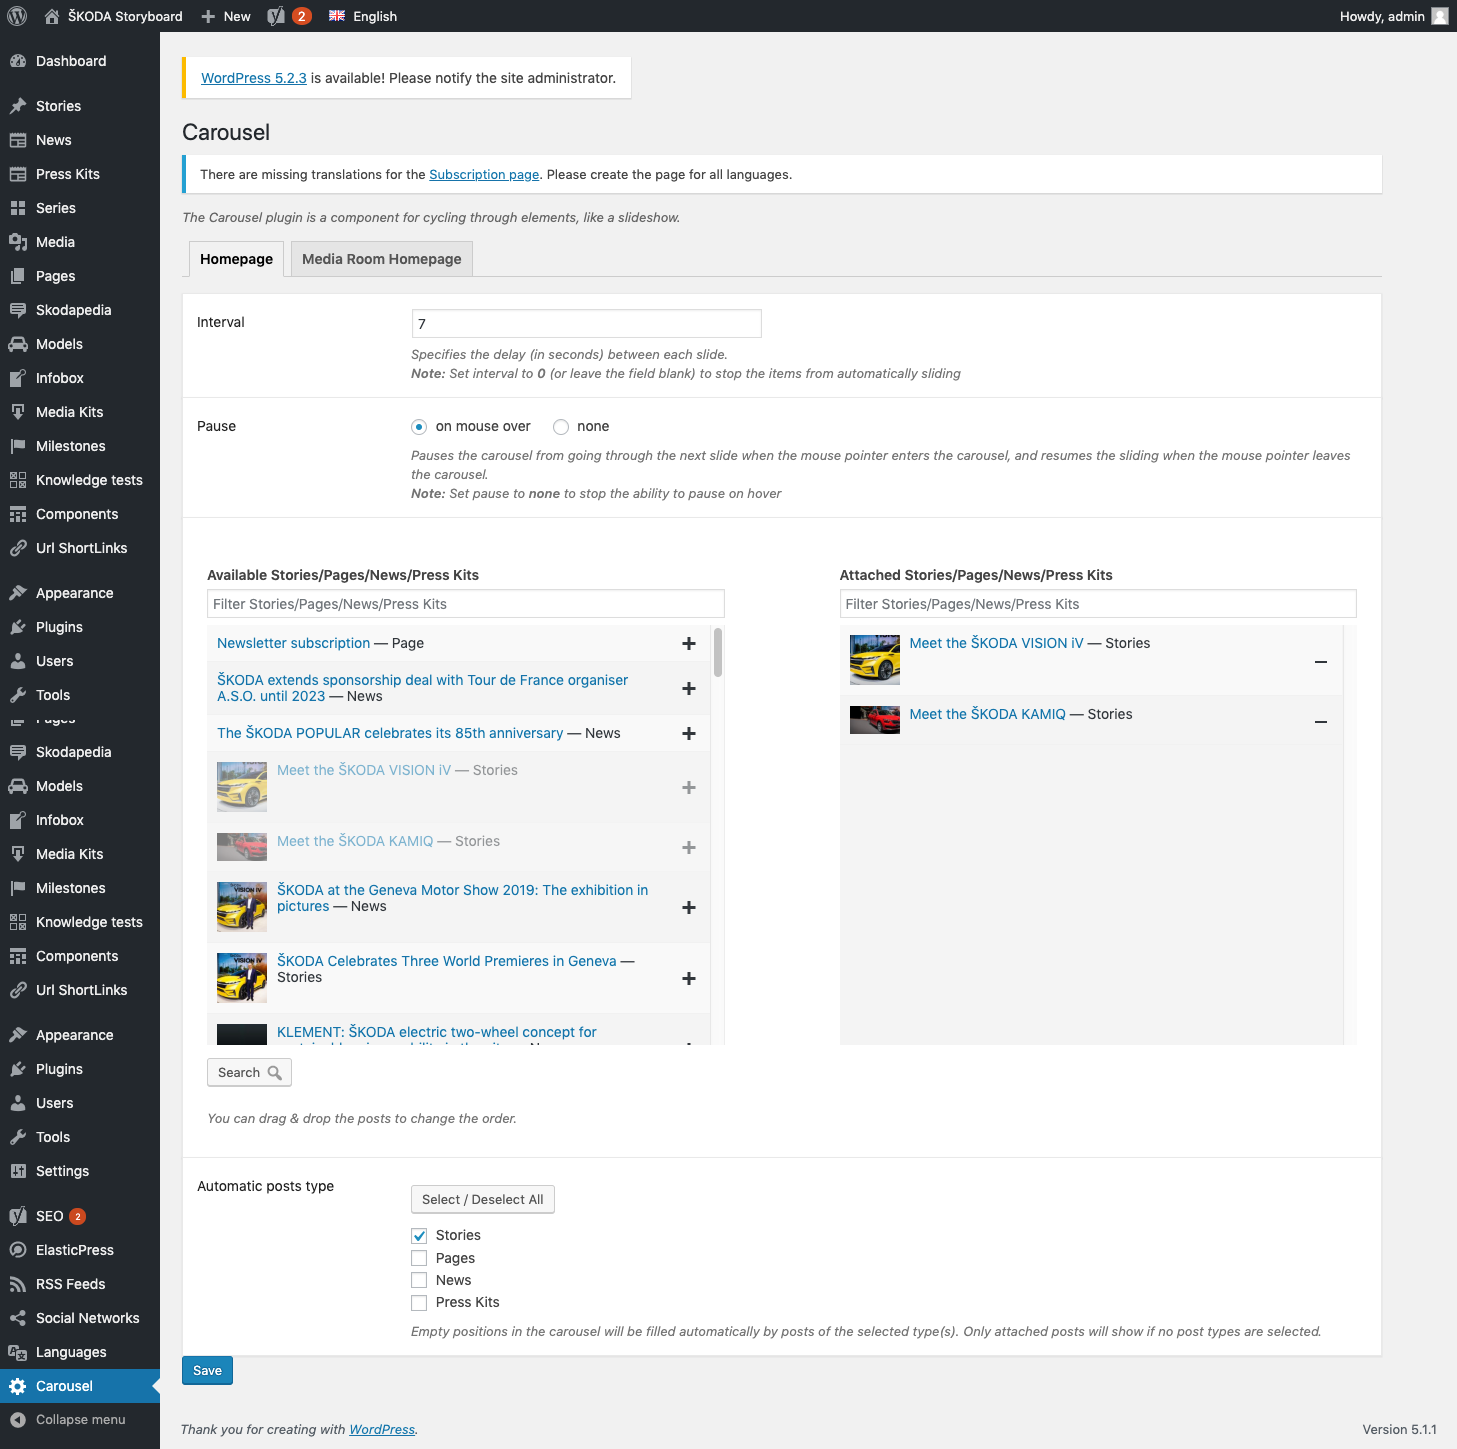Switch to the Media Room Homepage tab
The width and height of the screenshot is (1457, 1449).
[382, 259]
